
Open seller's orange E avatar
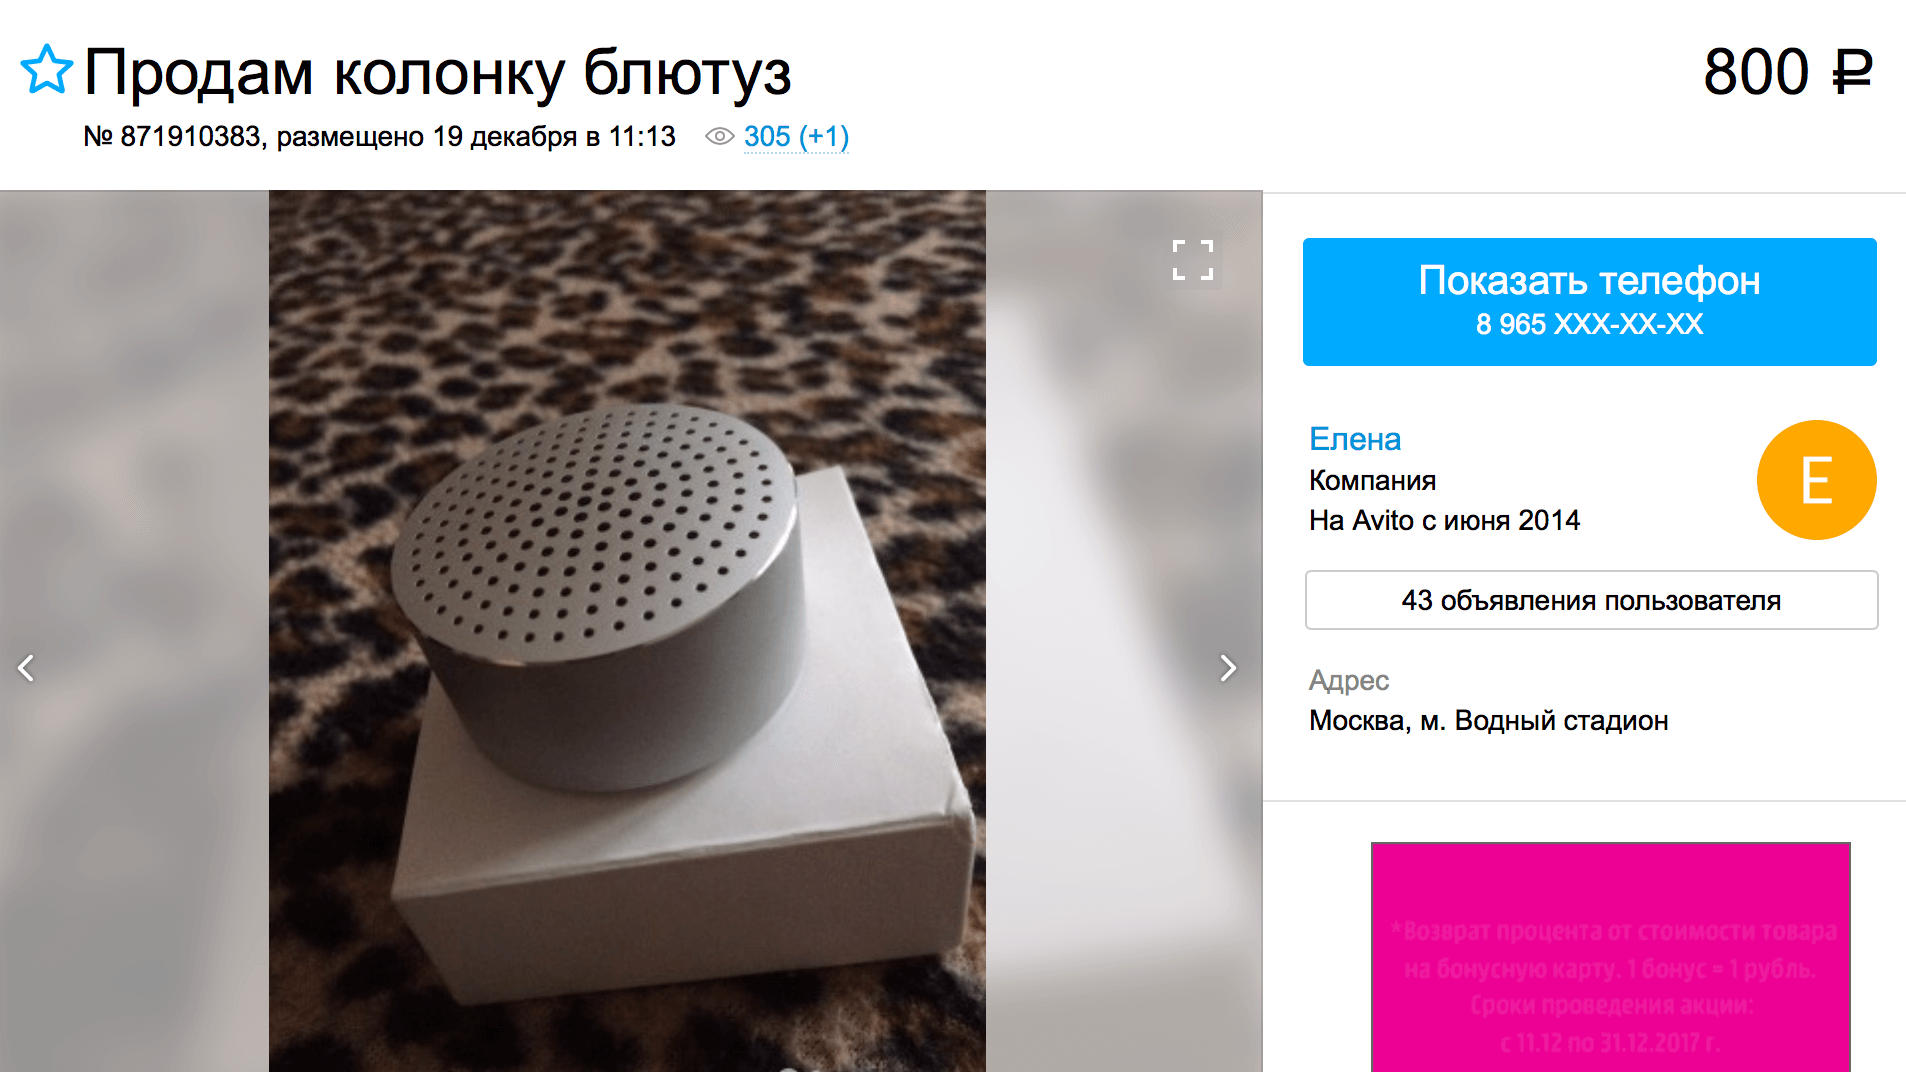click(x=1816, y=480)
